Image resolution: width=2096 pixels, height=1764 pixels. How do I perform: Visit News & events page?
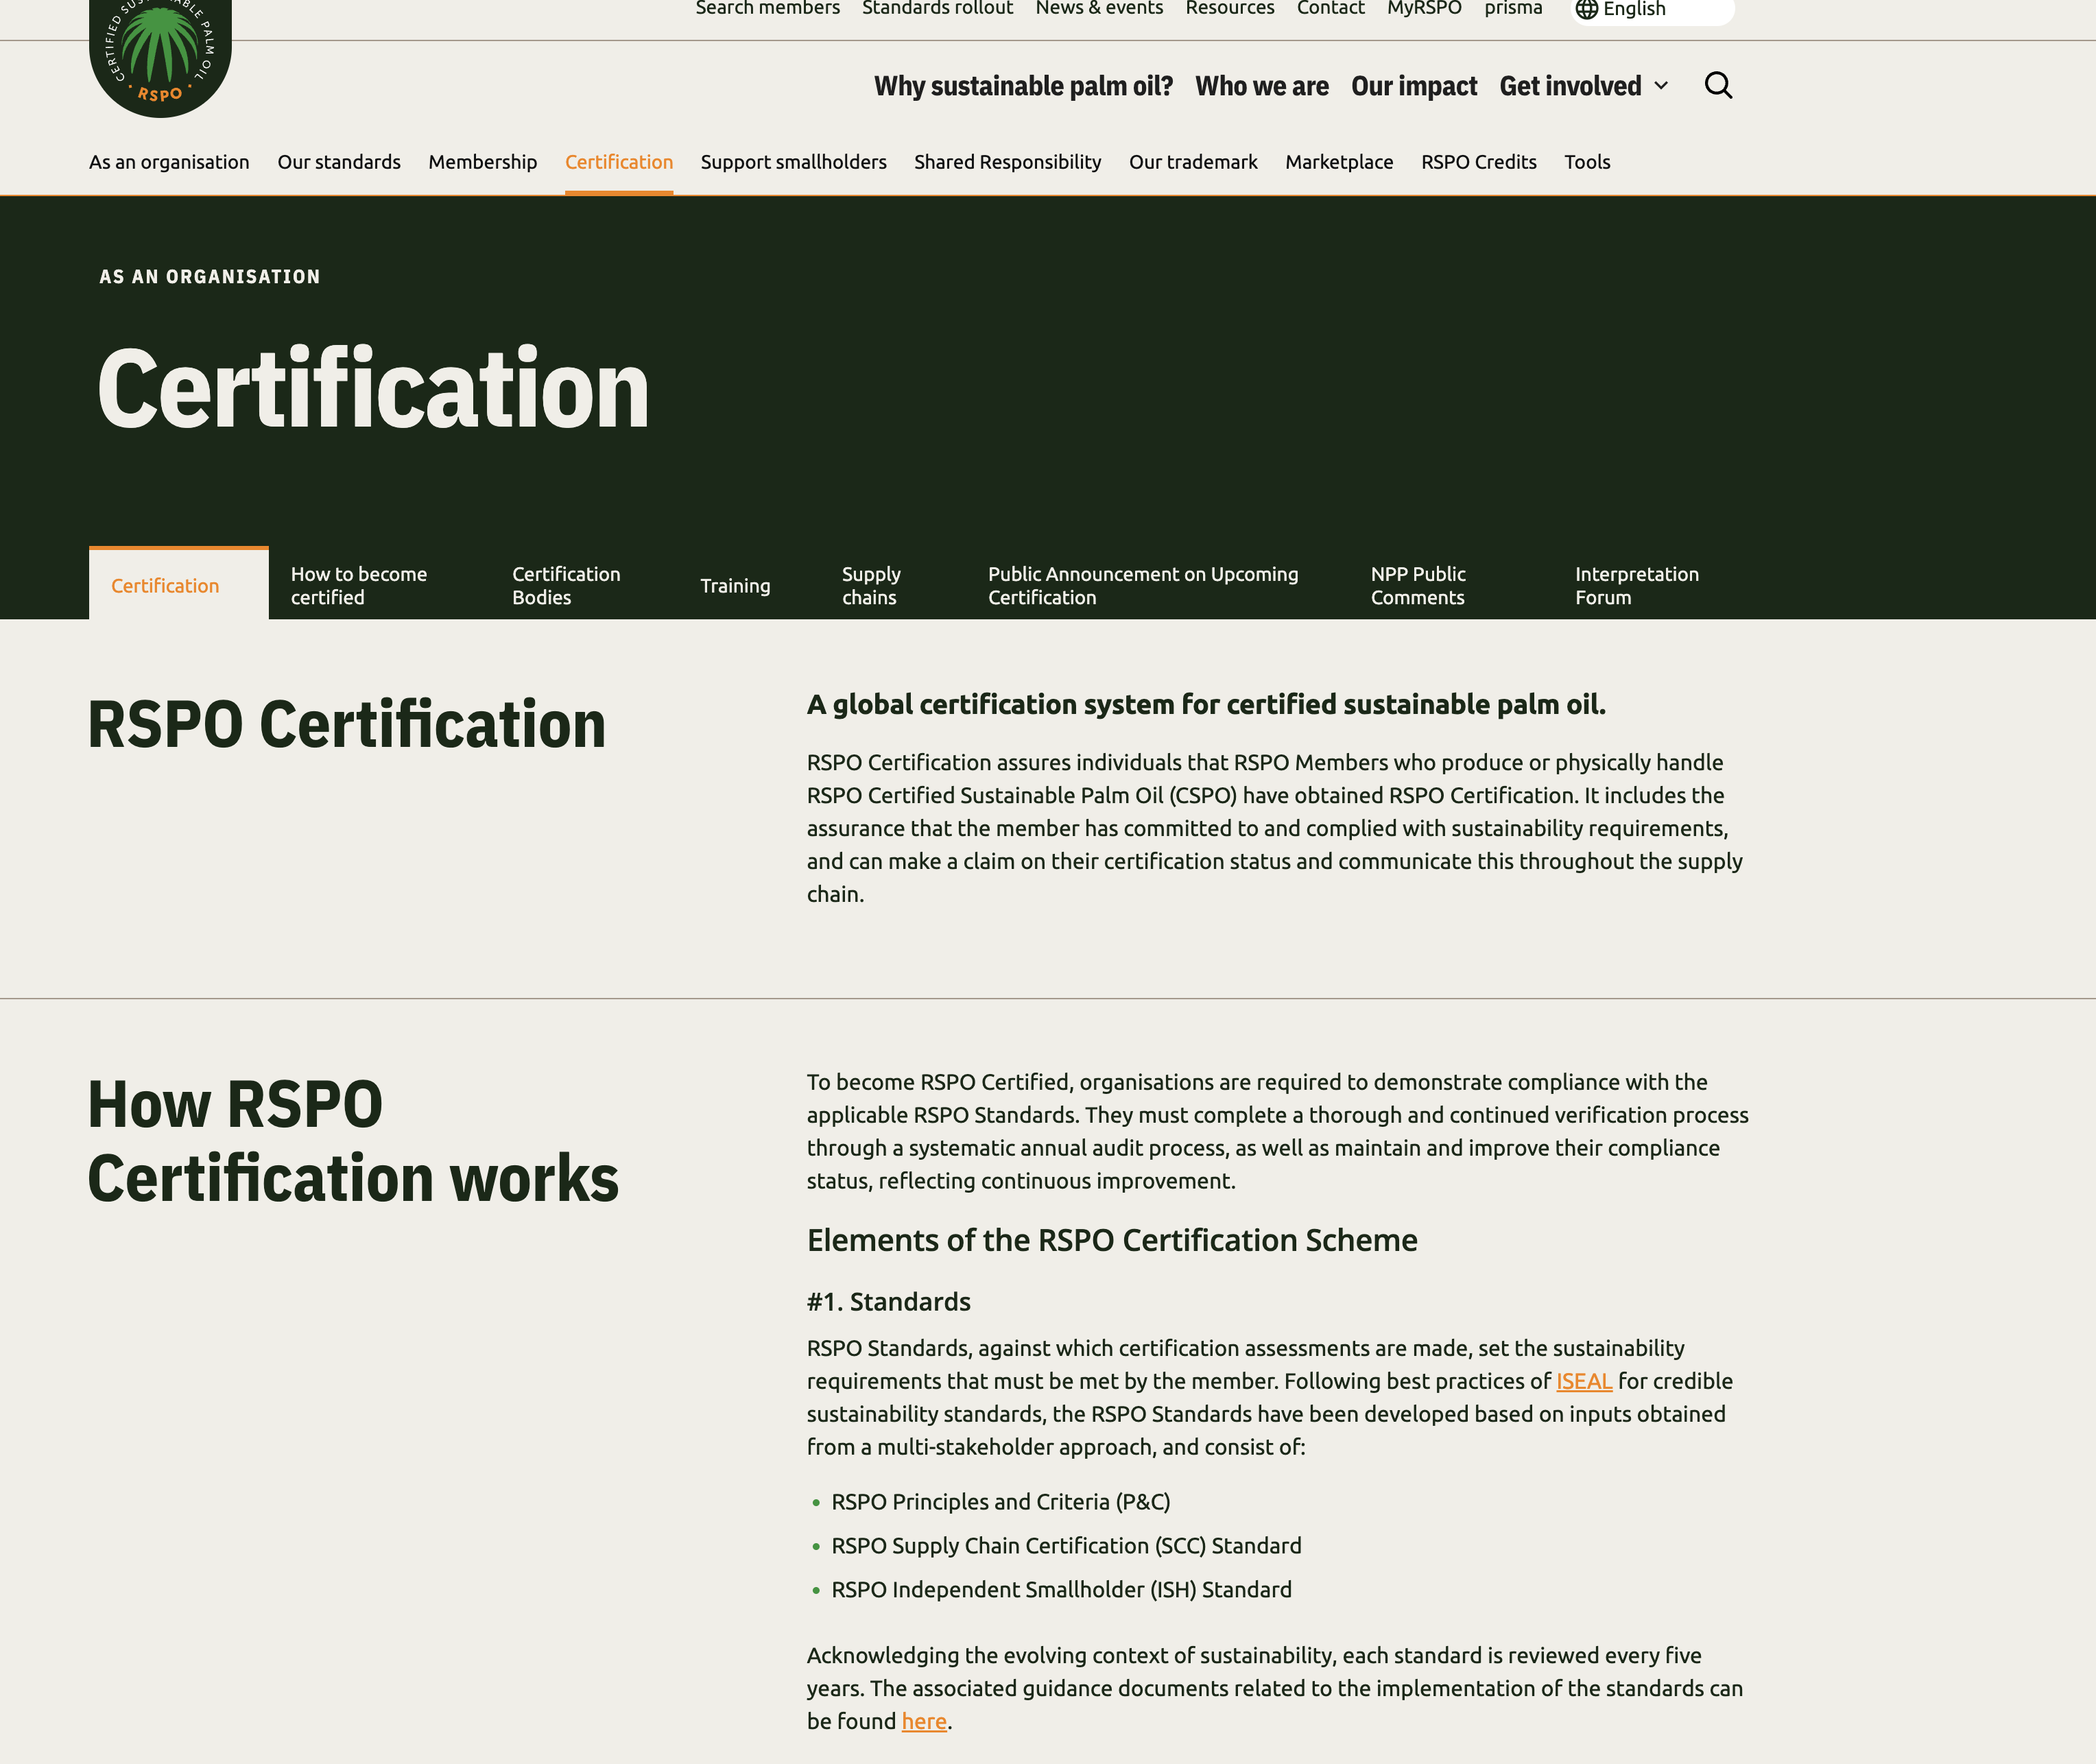pyautogui.click(x=1099, y=9)
